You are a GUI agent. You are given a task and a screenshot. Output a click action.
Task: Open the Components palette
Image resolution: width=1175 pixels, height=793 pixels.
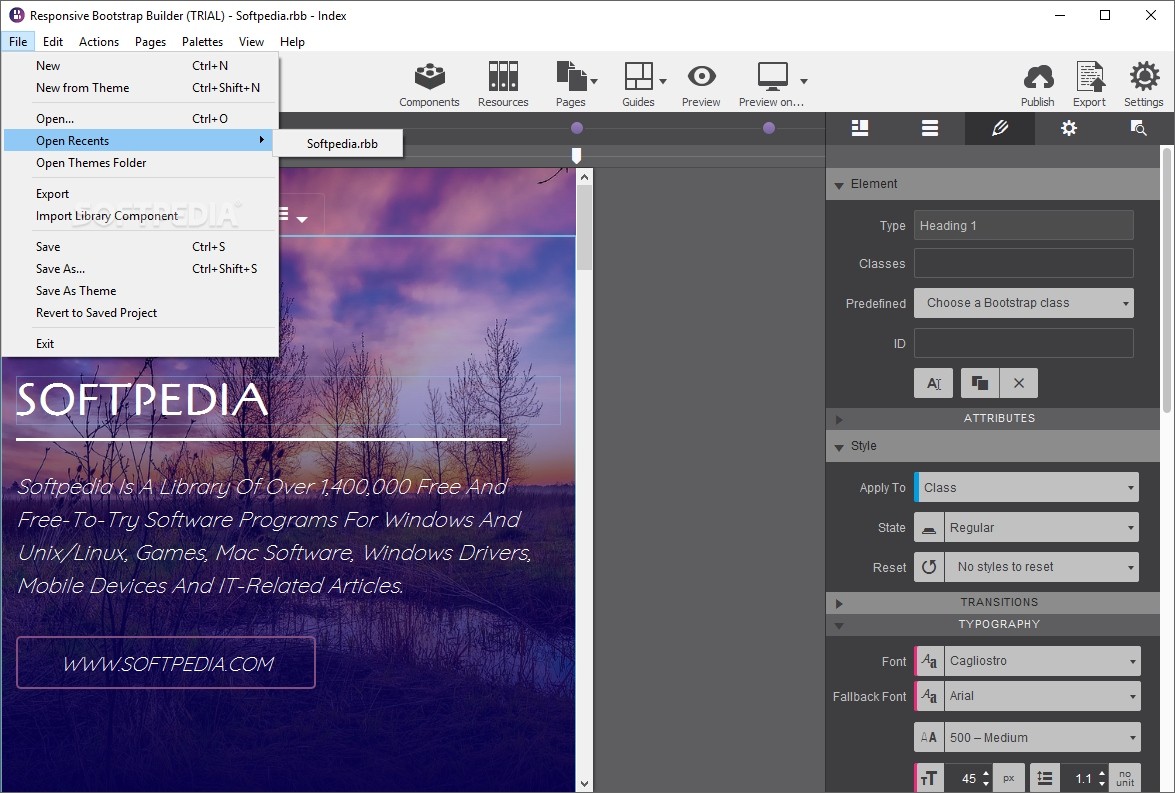click(x=429, y=84)
